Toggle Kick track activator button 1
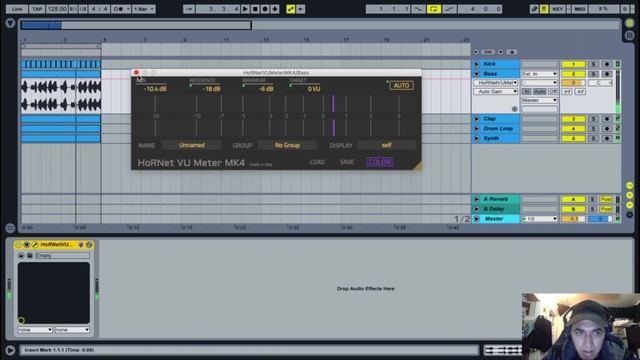Image resolution: width=640 pixels, height=360 pixels. coord(573,64)
